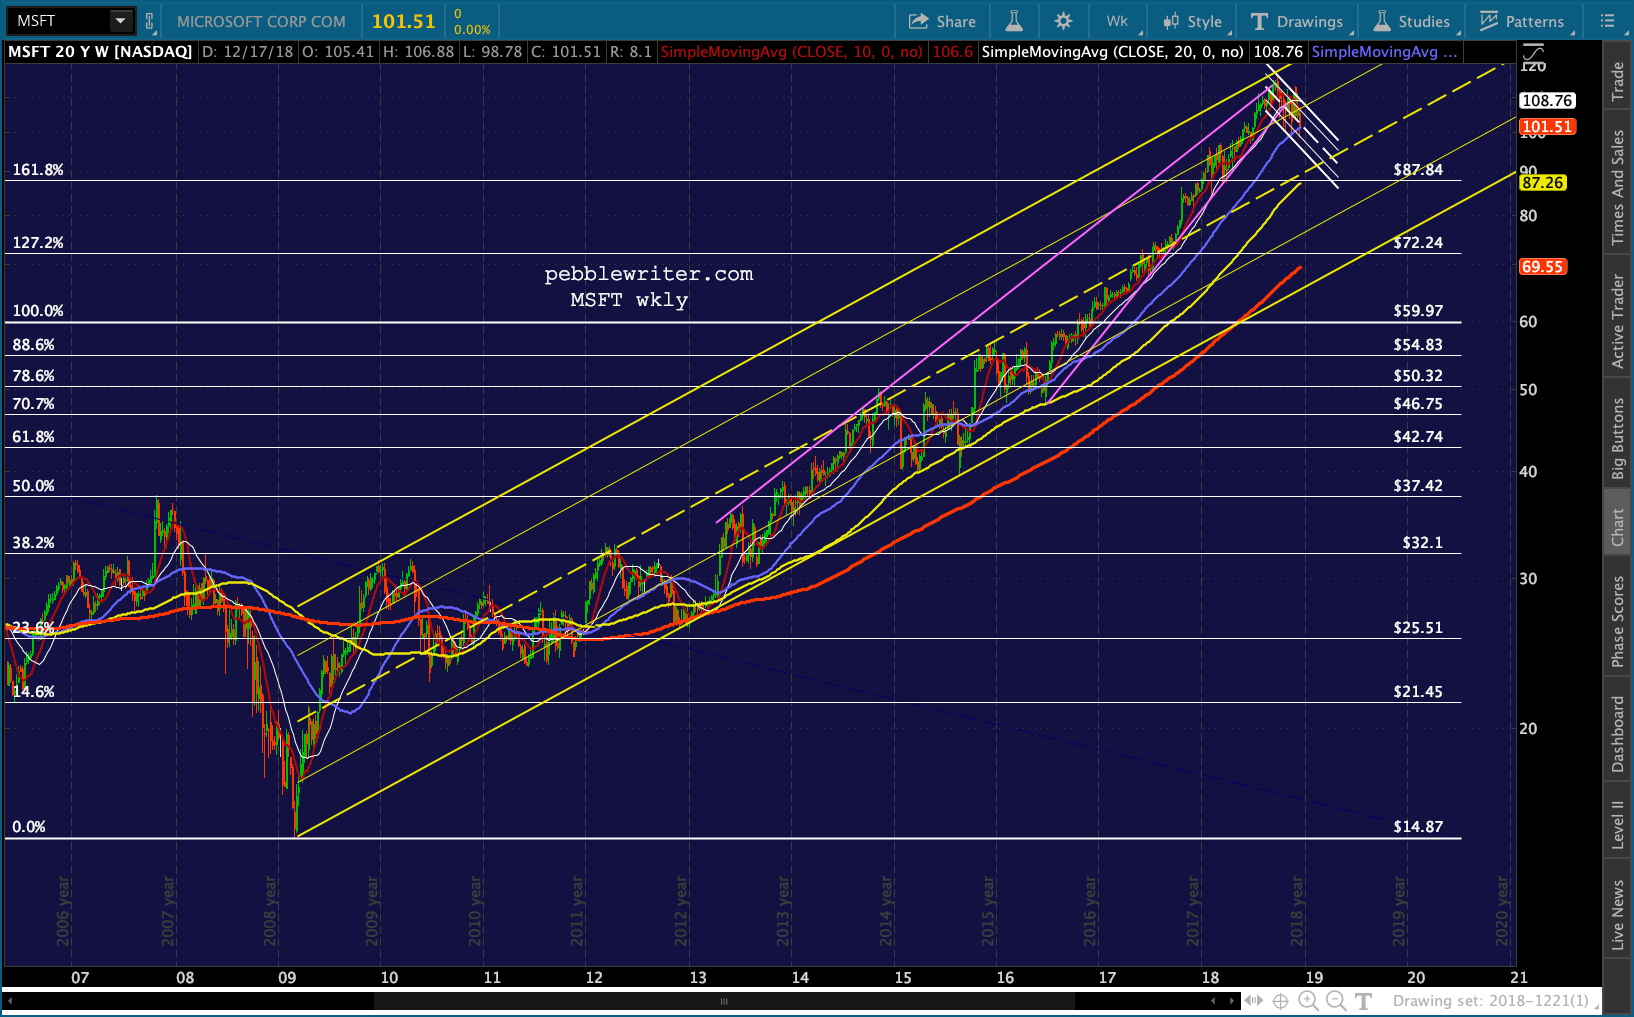Open the Style menu

[1193, 21]
